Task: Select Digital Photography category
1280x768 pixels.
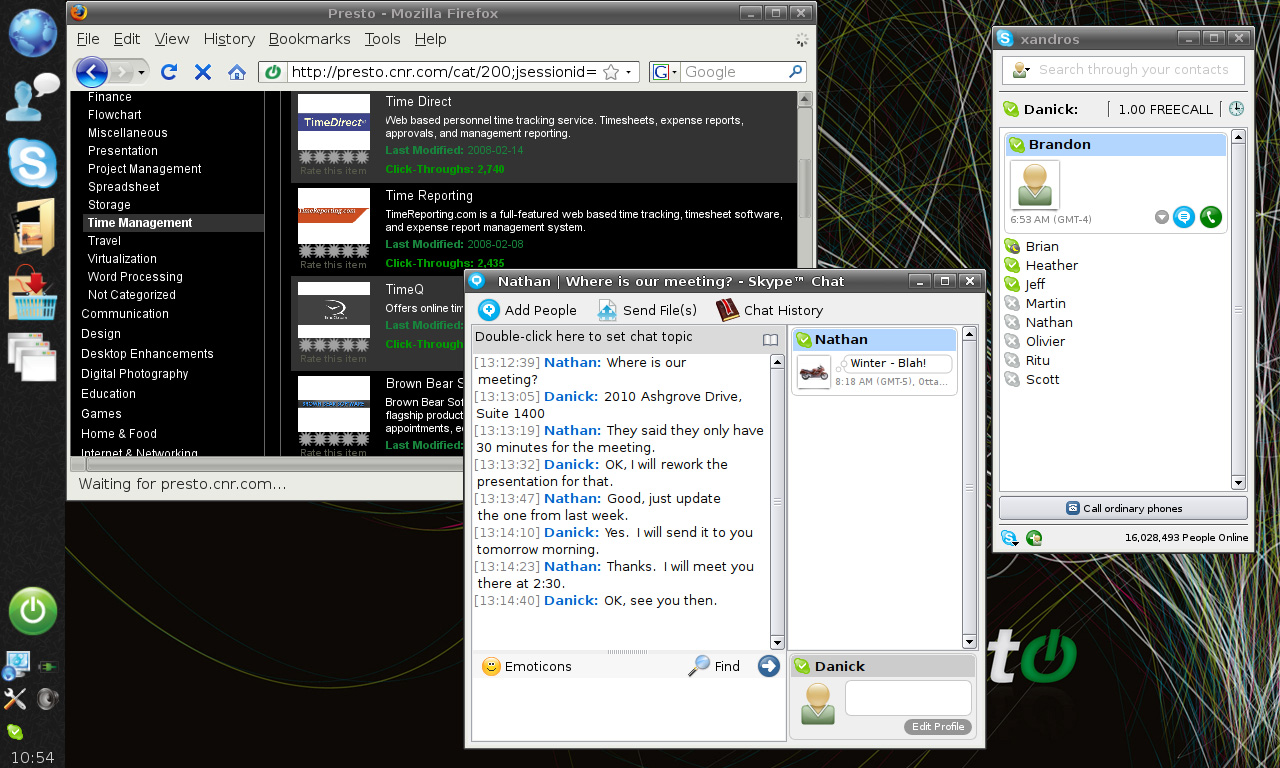Action: [135, 374]
